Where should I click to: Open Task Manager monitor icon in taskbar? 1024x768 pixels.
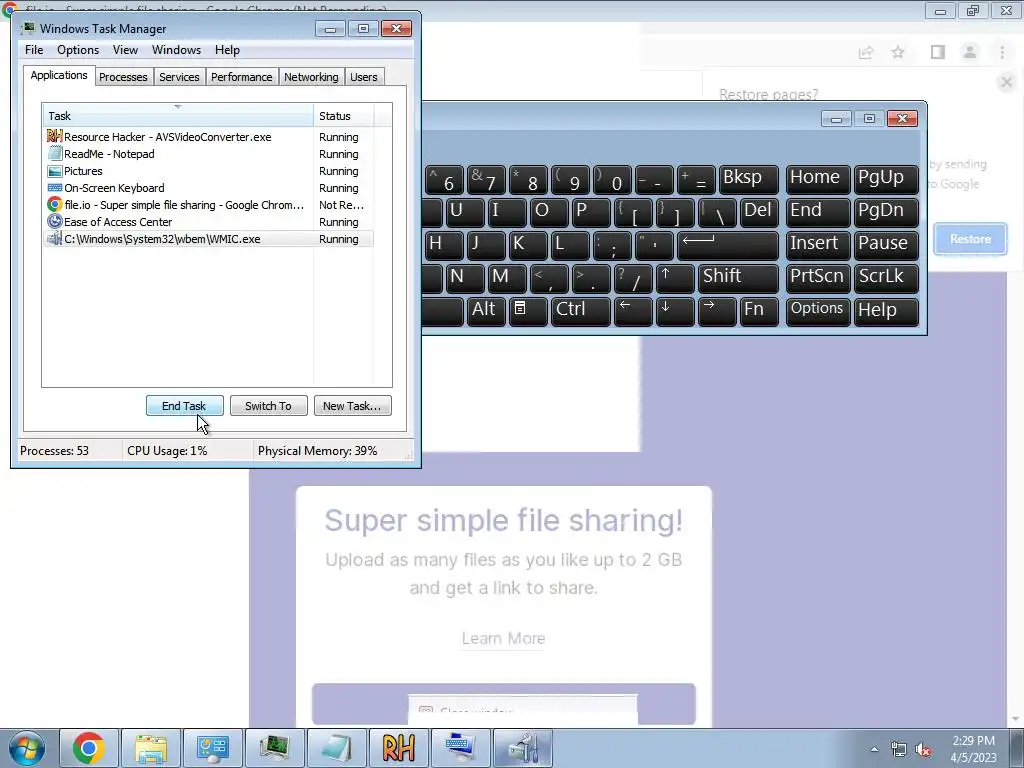[x=275, y=748]
